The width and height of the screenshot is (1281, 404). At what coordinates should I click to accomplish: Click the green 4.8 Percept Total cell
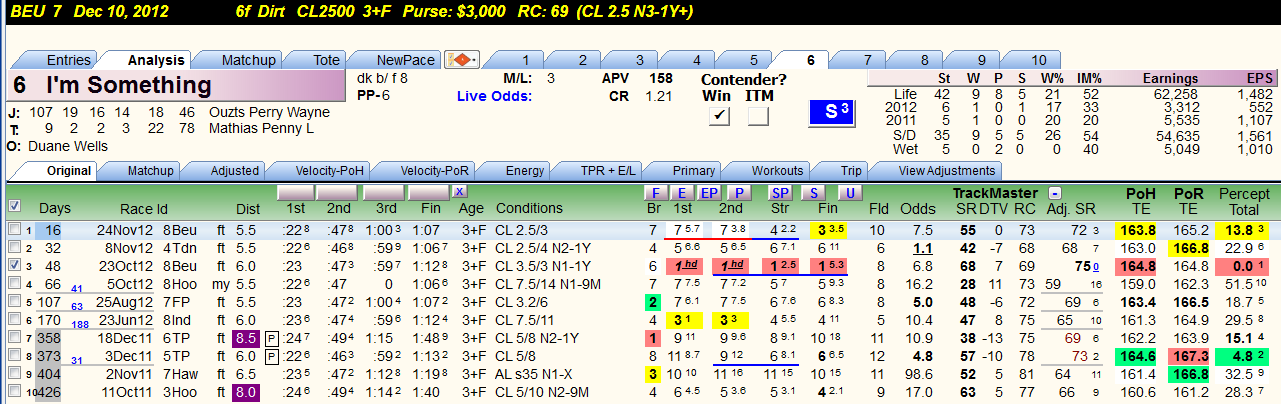[1244, 355]
